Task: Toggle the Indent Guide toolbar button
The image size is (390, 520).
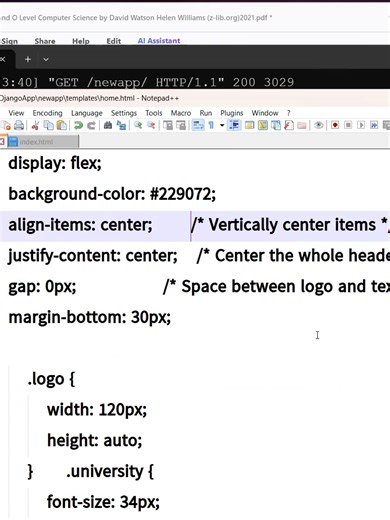Action: [x=235, y=125]
